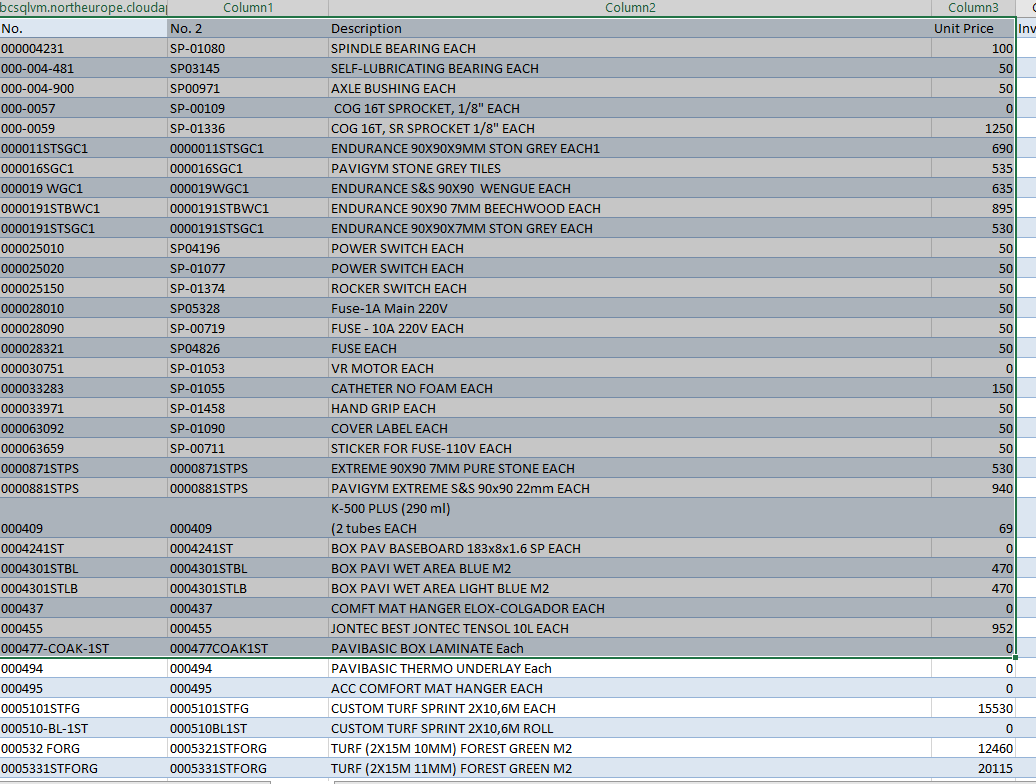Select unit price 20115 cell

[973, 768]
